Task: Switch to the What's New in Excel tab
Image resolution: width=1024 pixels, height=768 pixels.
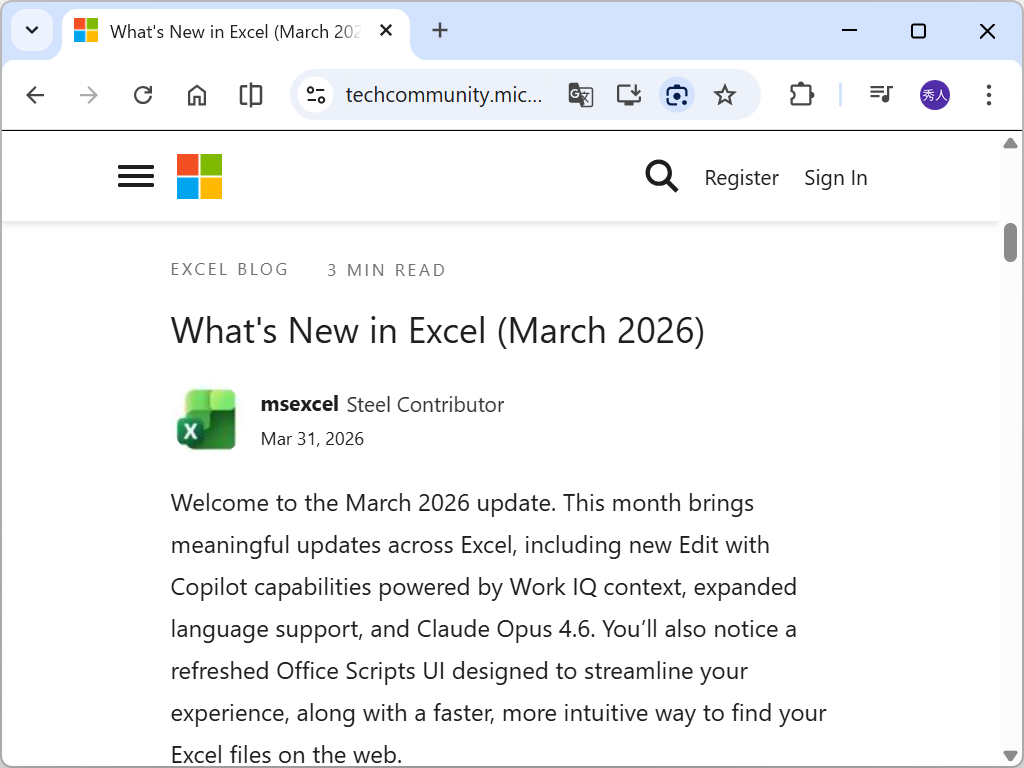Action: coord(230,30)
